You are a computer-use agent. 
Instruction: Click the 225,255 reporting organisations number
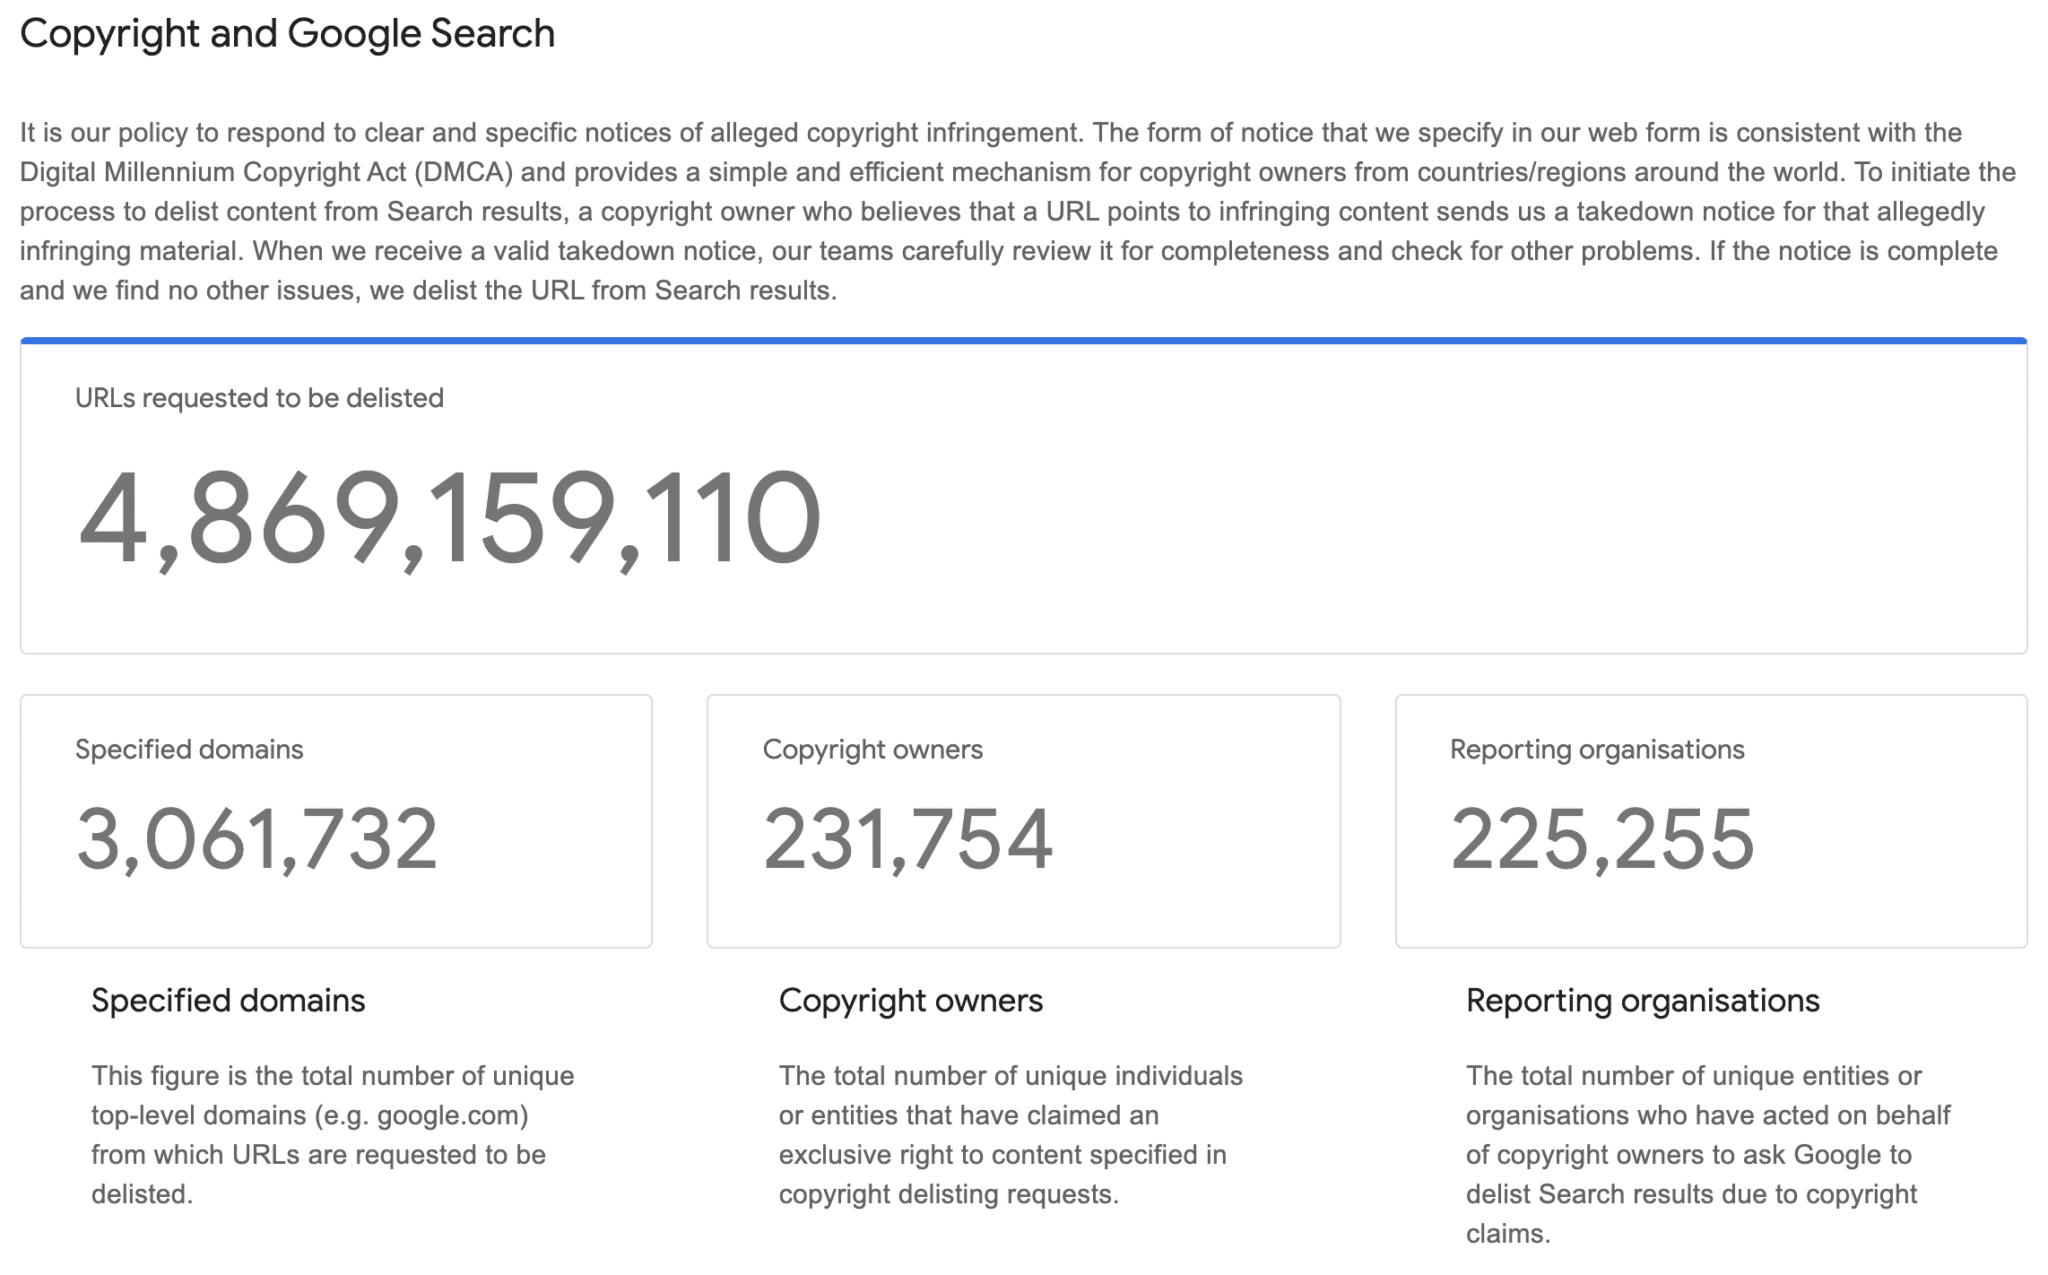click(x=1602, y=839)
